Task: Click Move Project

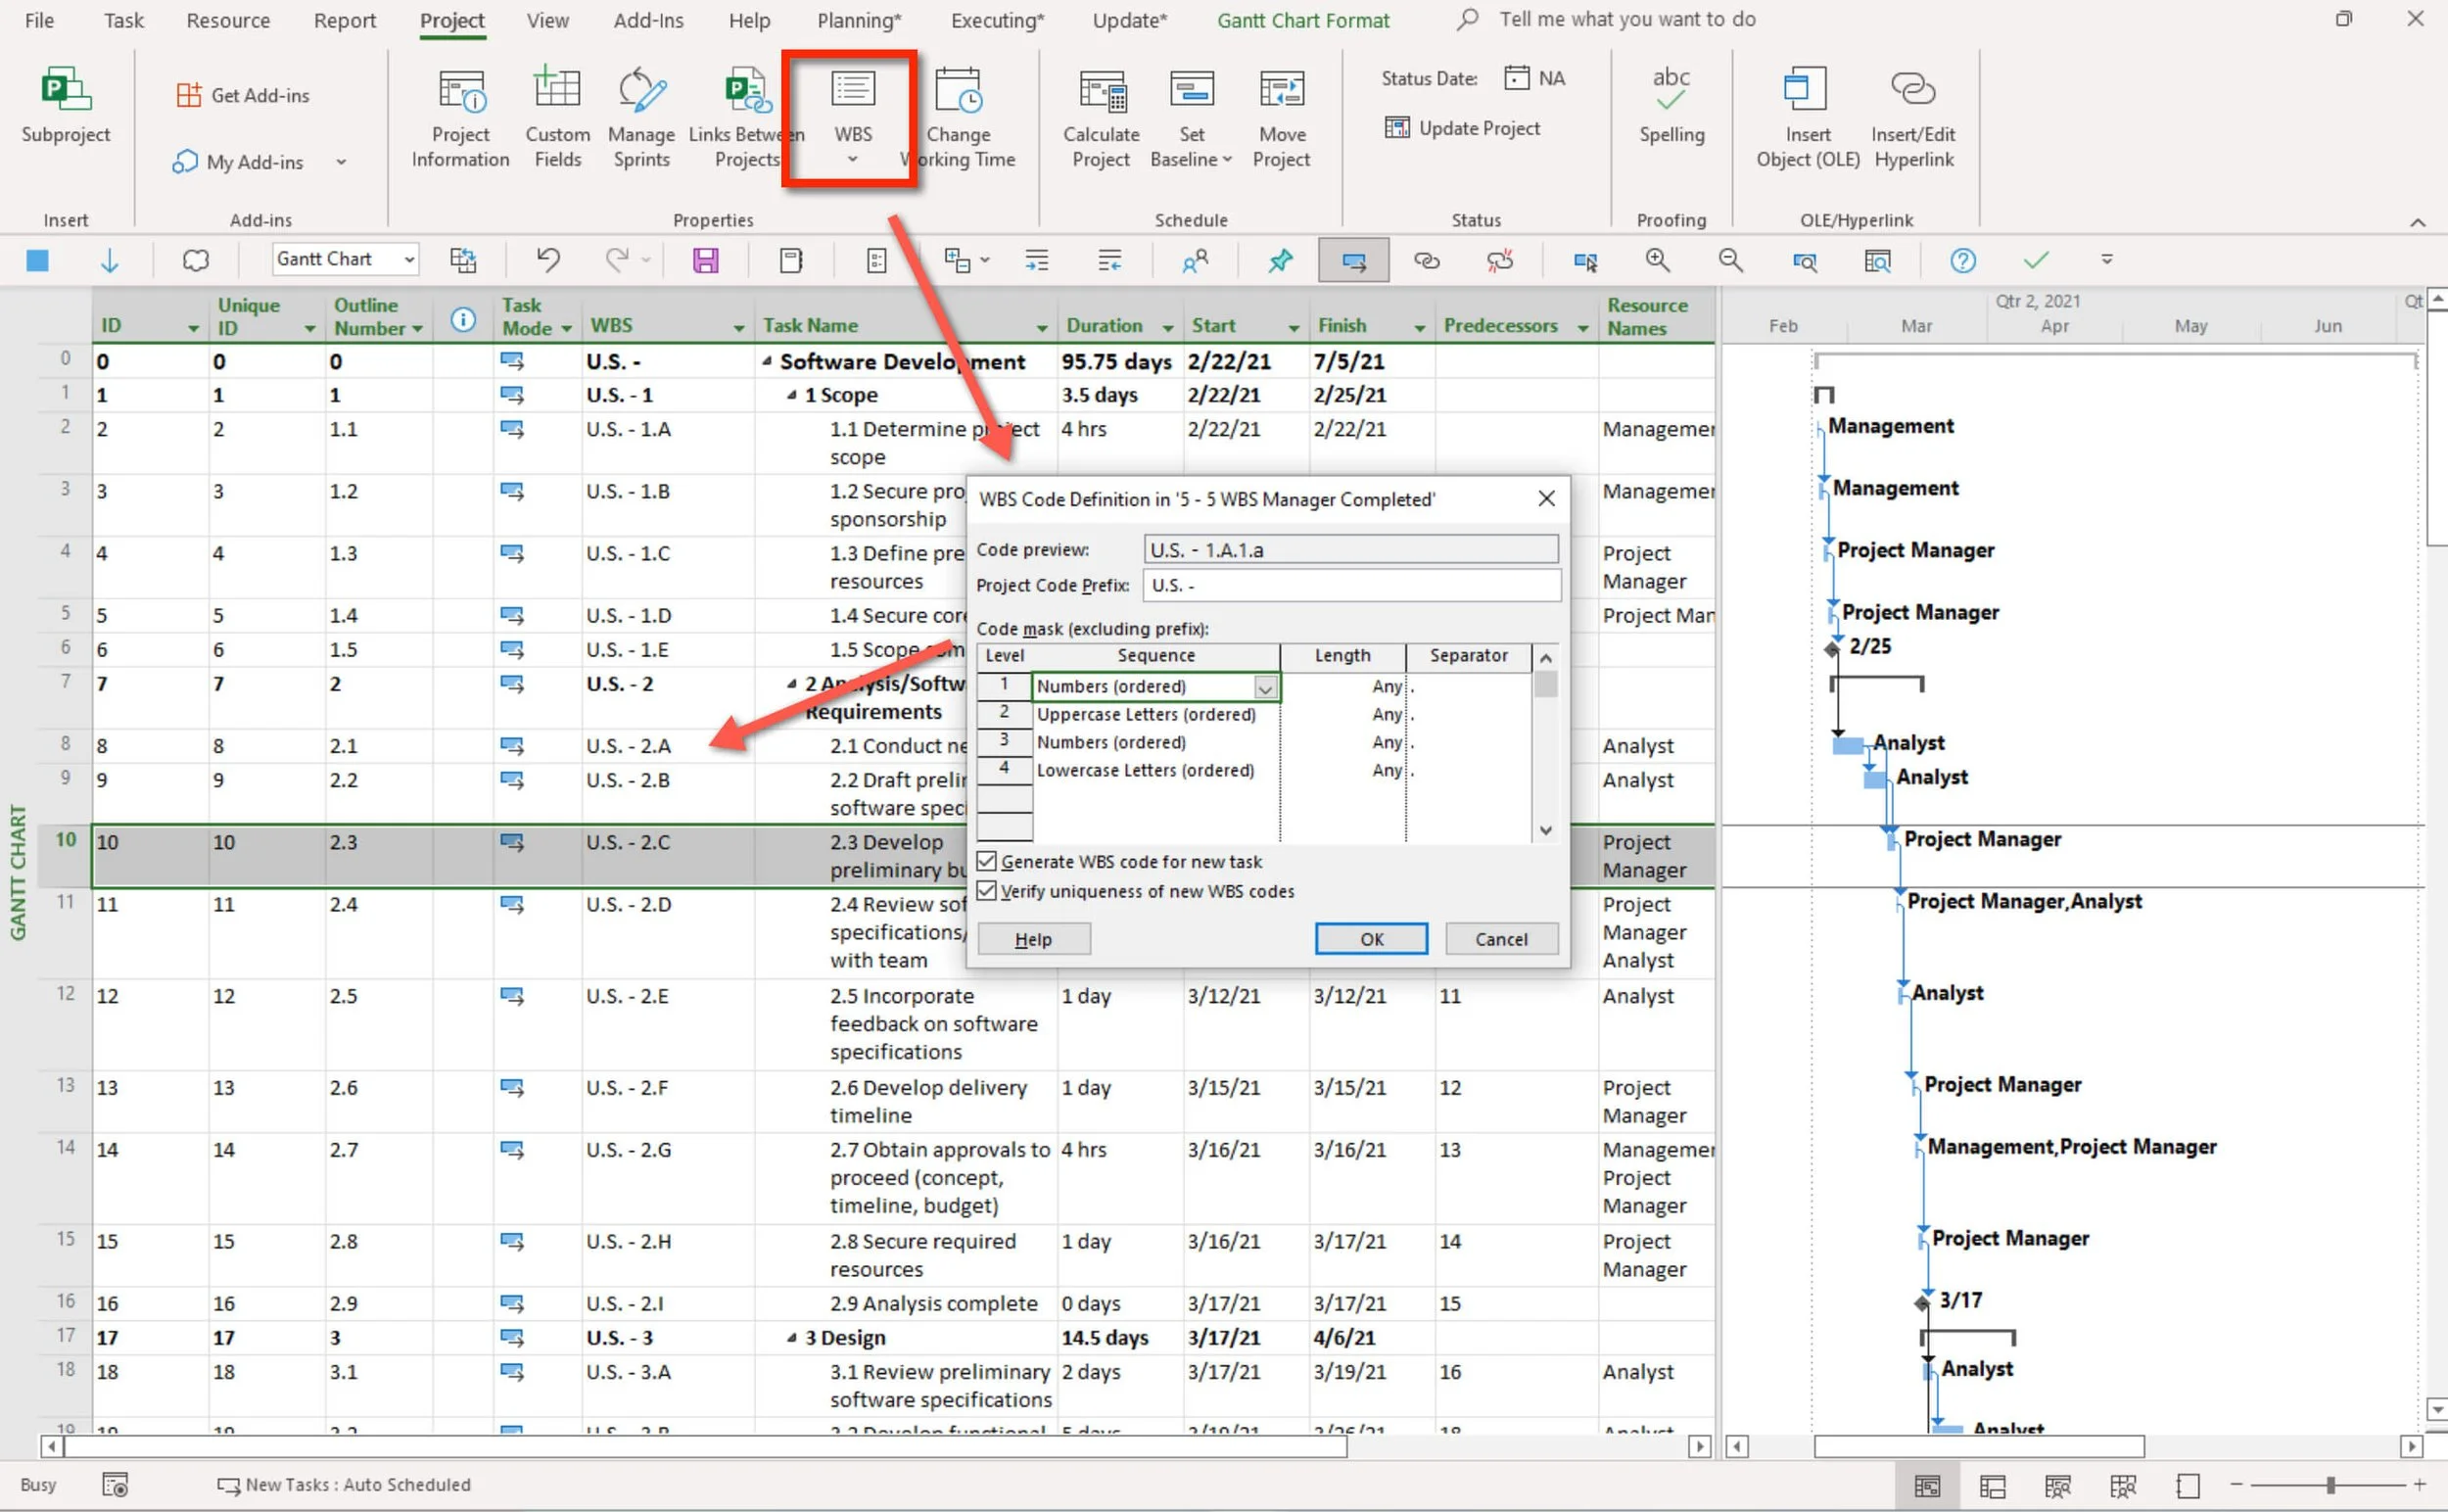Action: [x=1281, y=118]
